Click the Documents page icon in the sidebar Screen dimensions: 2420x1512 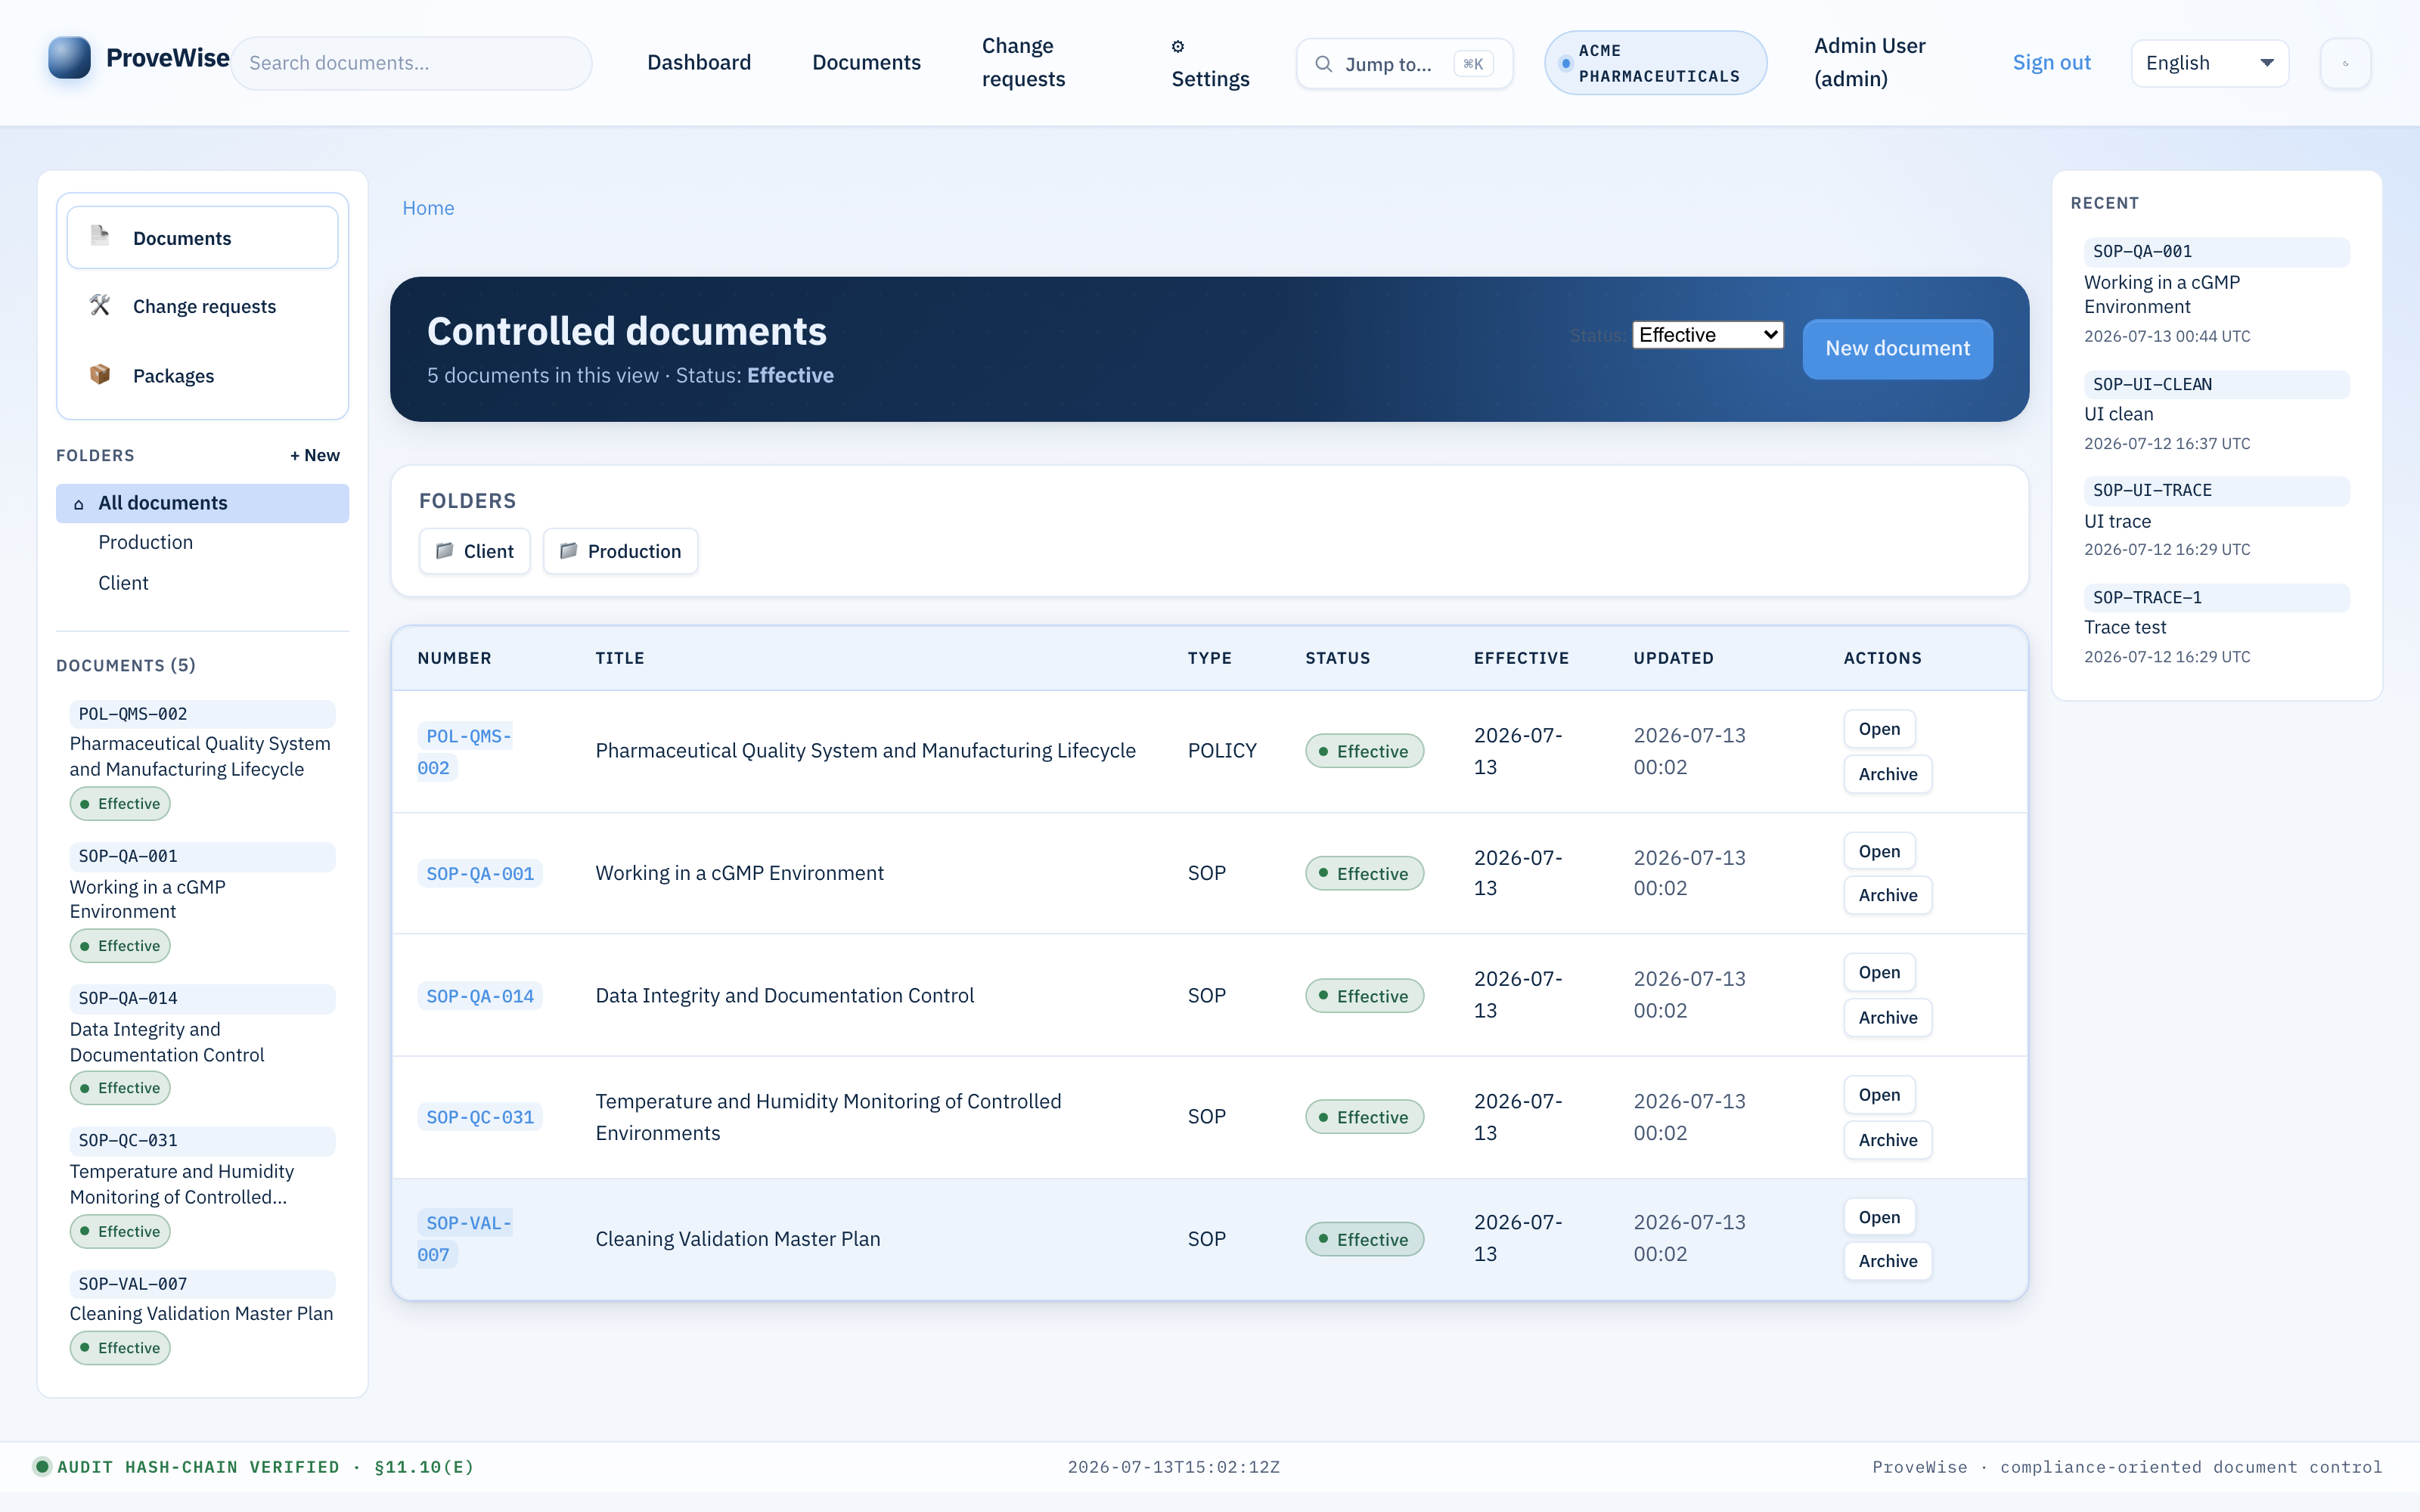(100, 235)
